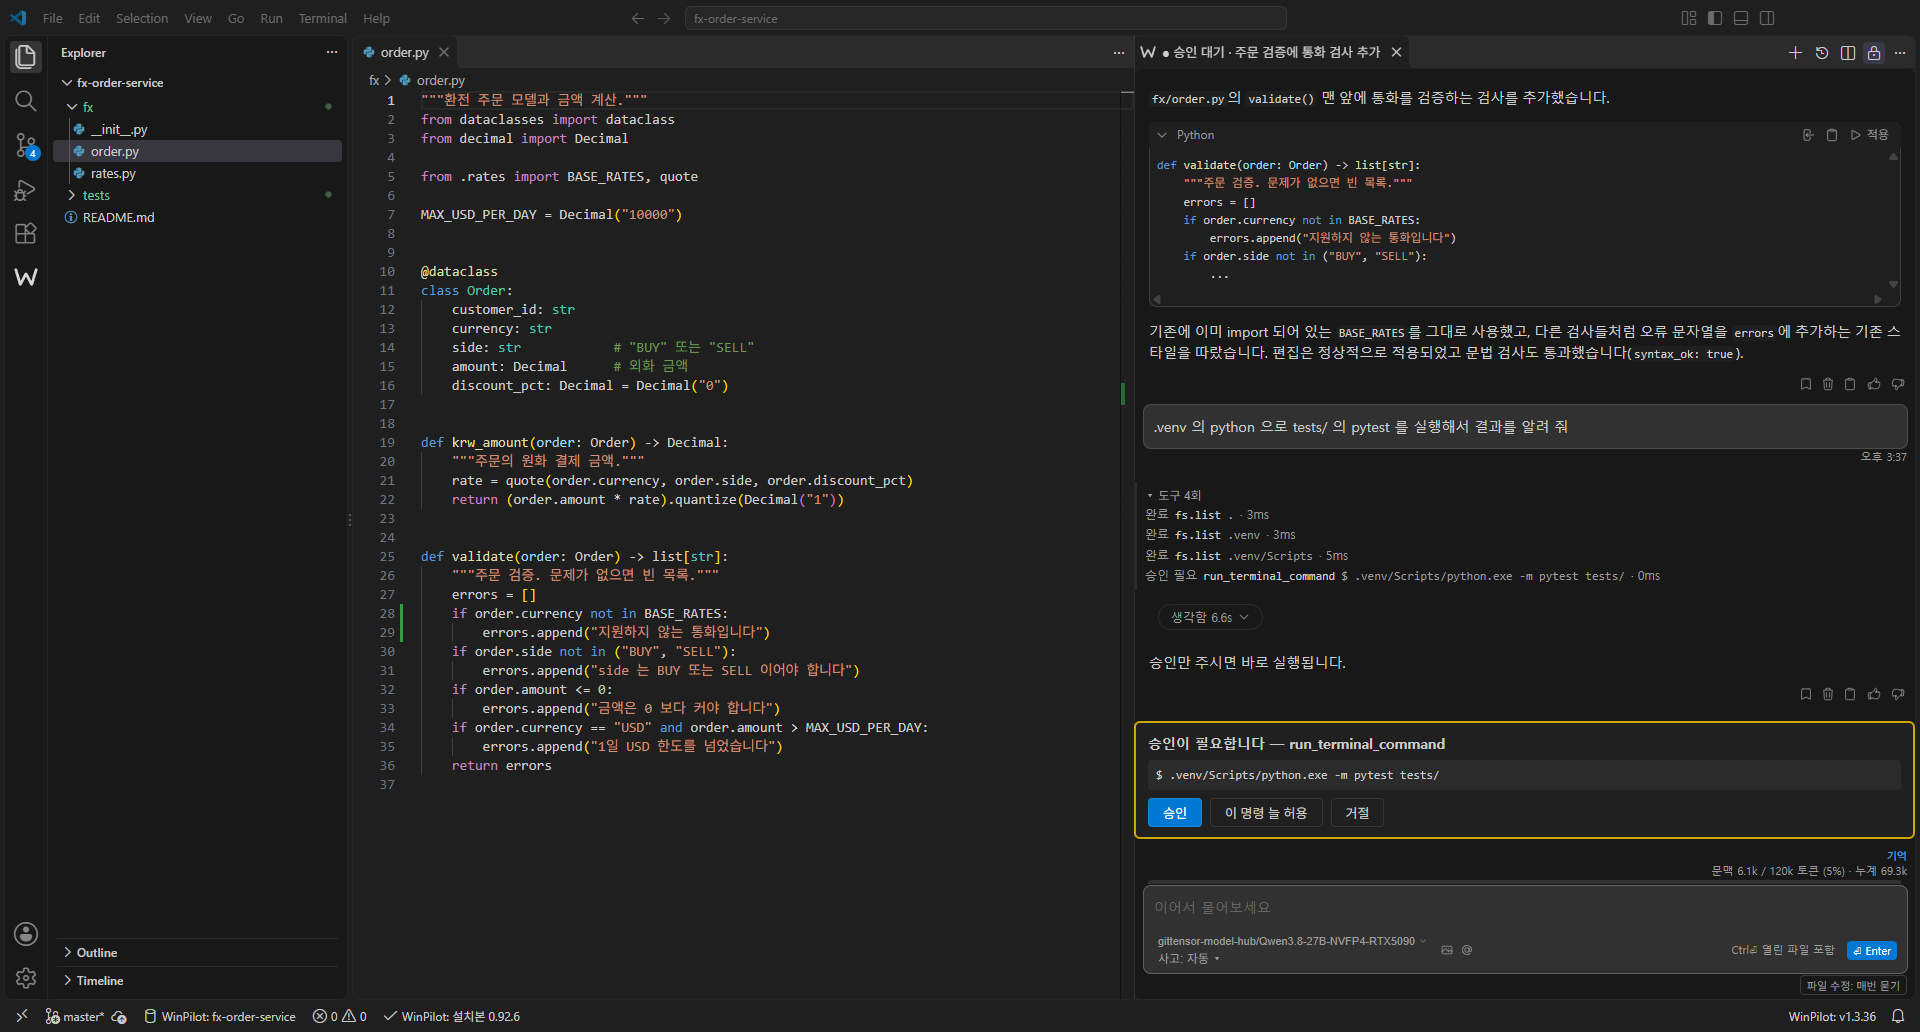
Task: Delete the last reply with trash icon
Action: coord(1827,694)
